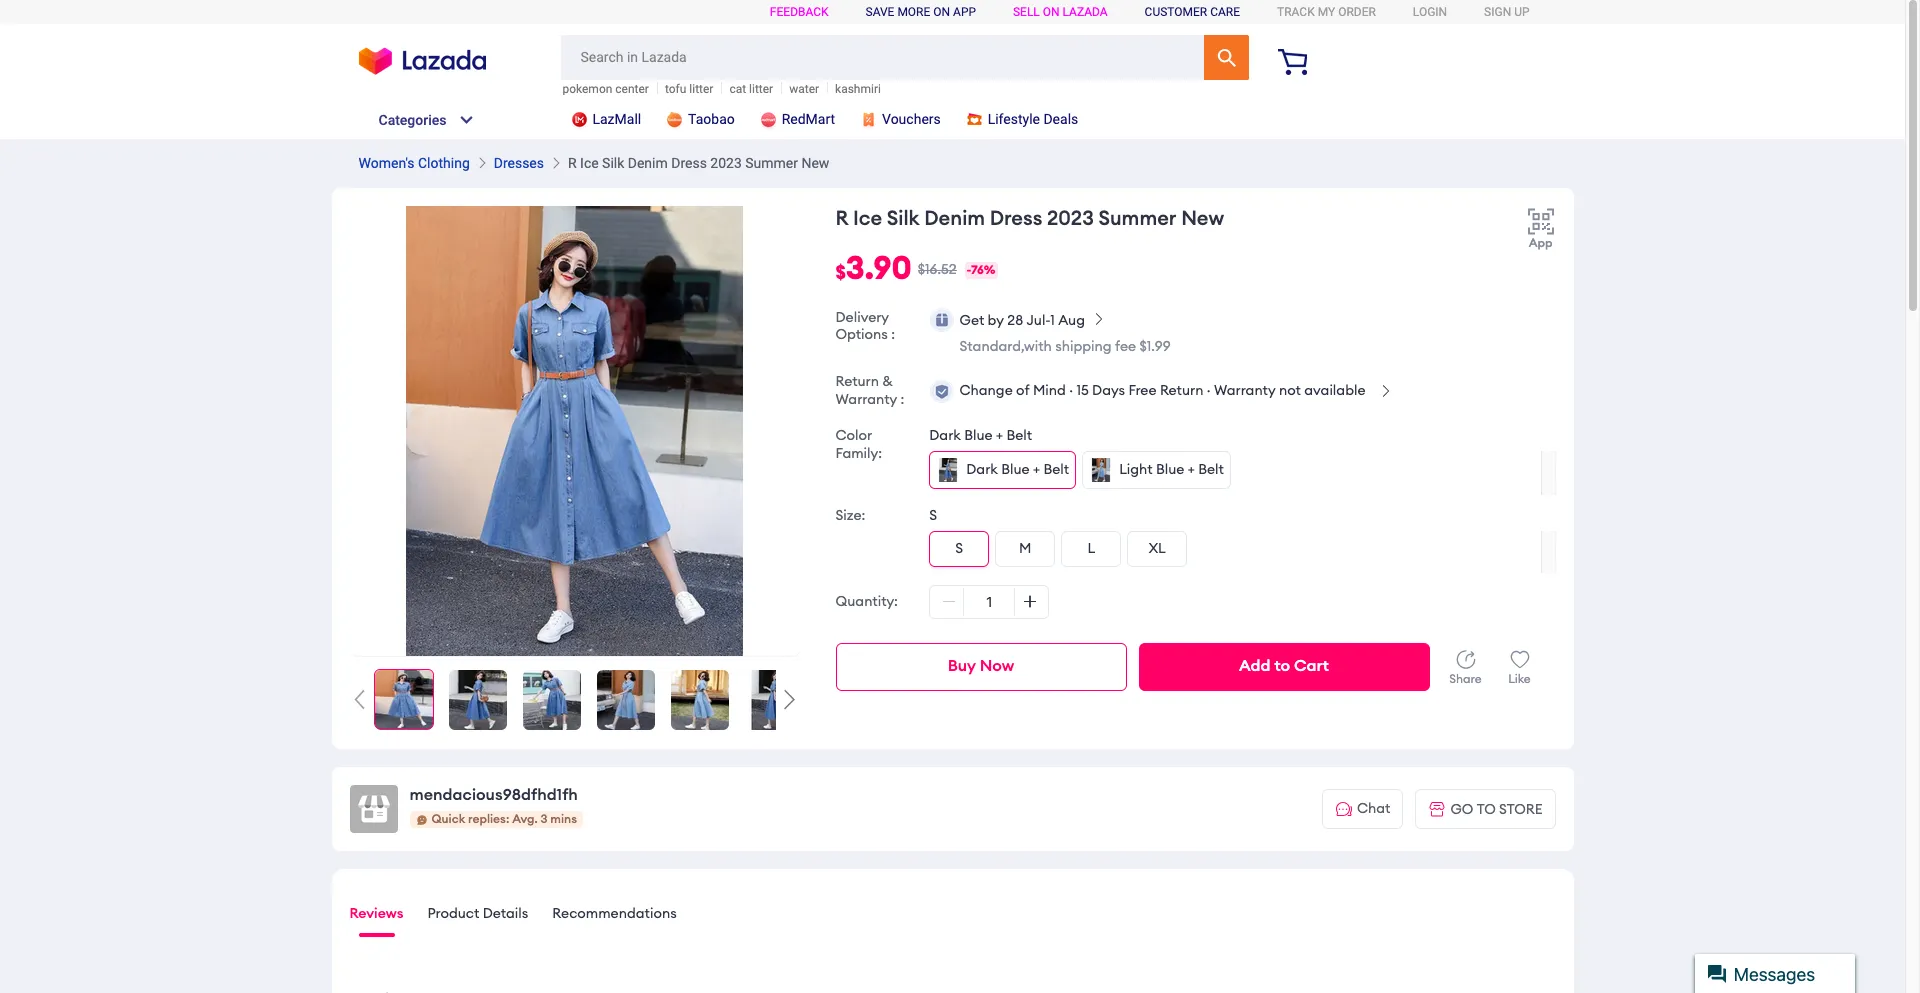Open SELL ON LAZADA link

1060,12
